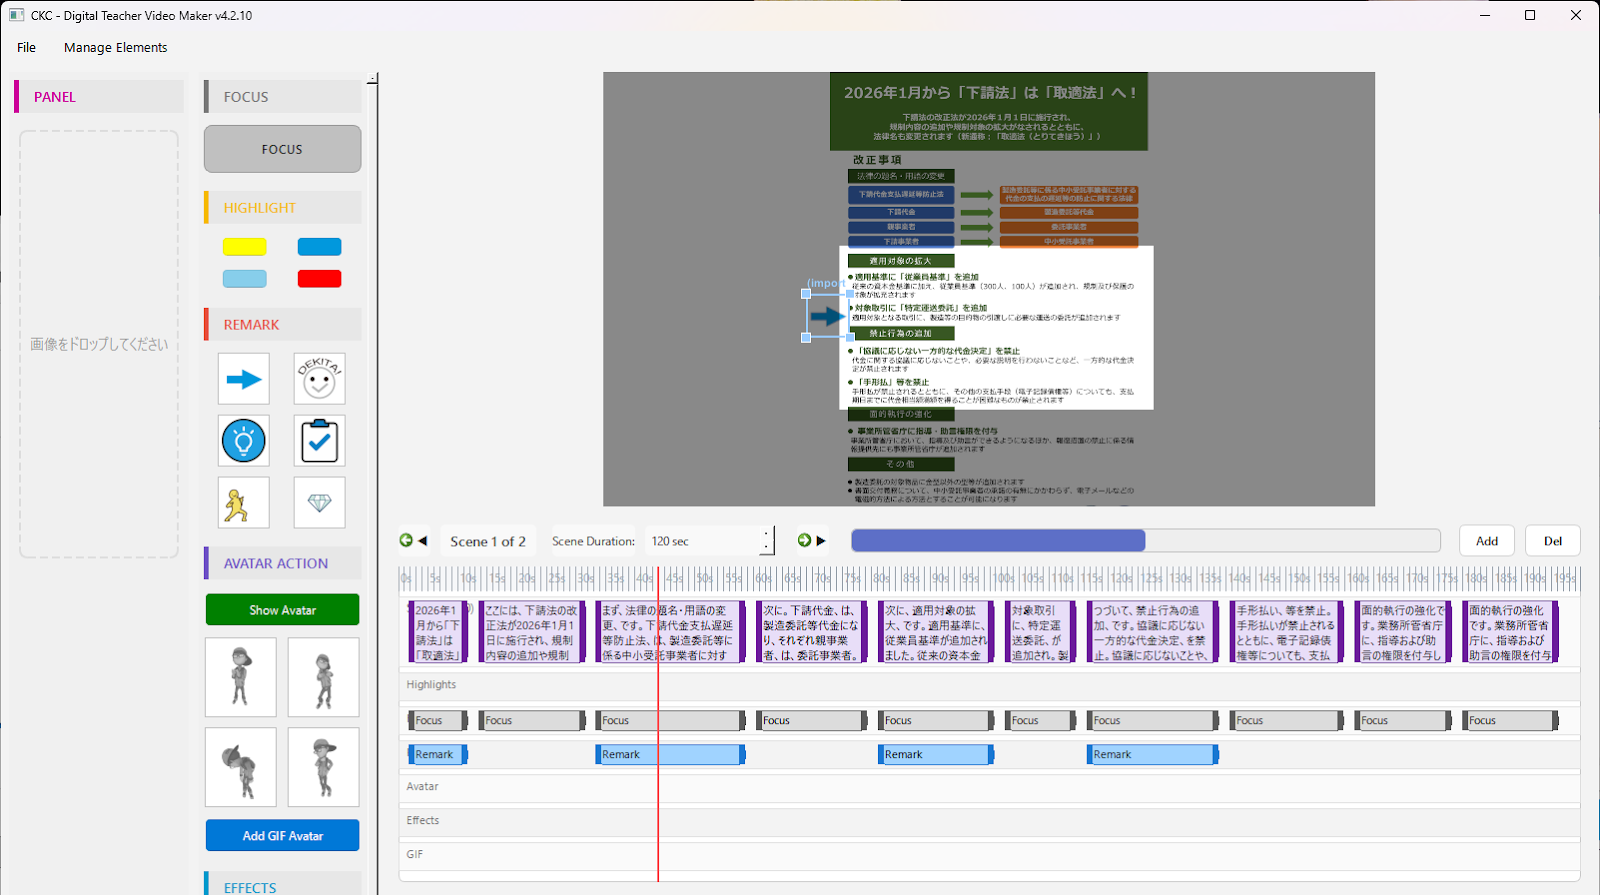1602x895 pixels.
Task: Select the clipboard checkmark remark icon
Action: click(319, 441)
